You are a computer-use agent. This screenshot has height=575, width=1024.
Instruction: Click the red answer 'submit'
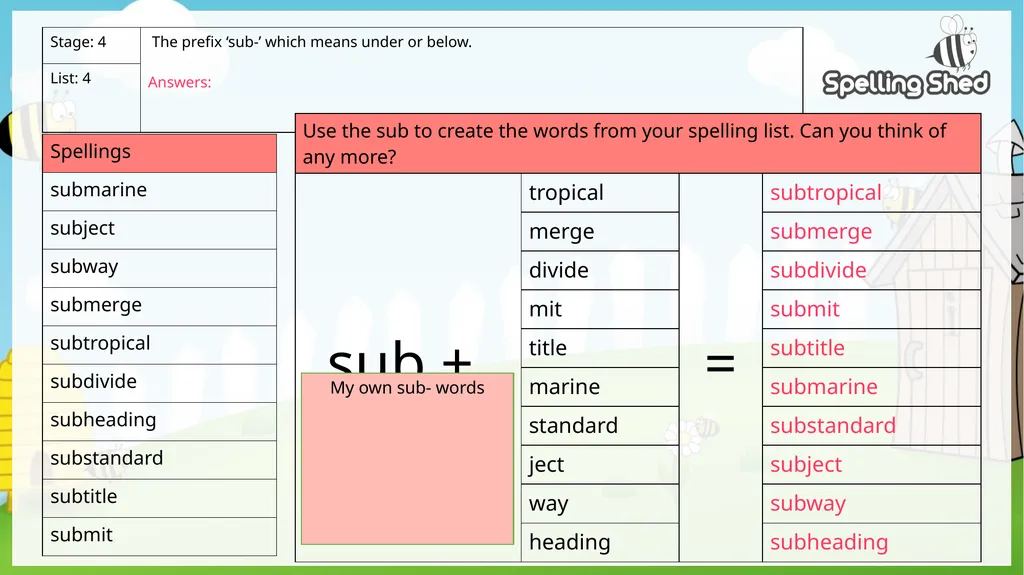[x=805, y=309]
